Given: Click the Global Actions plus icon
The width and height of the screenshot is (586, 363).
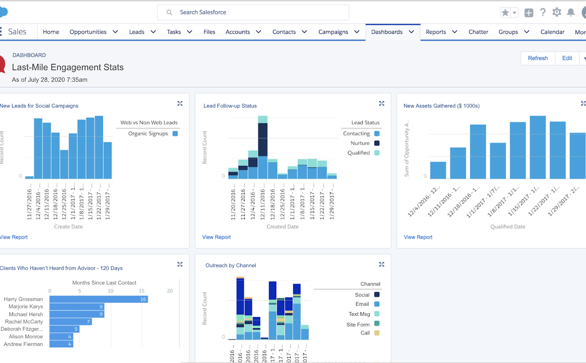Looking at the screenshot, I should 529,13.
